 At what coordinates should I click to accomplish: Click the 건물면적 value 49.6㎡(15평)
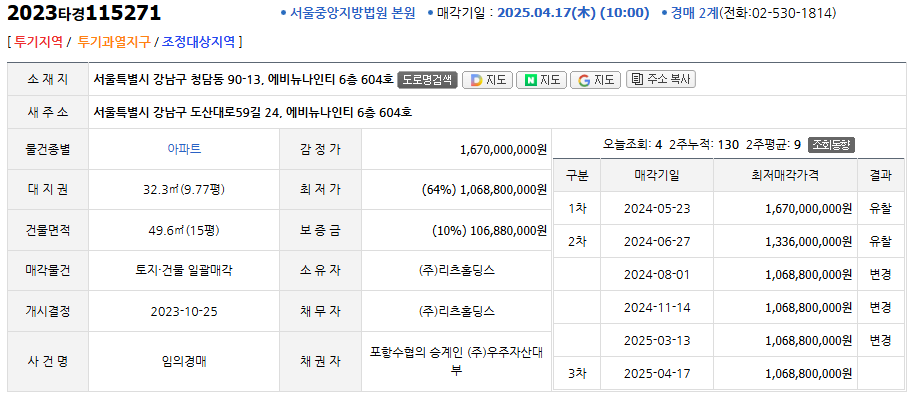(184, 230)
